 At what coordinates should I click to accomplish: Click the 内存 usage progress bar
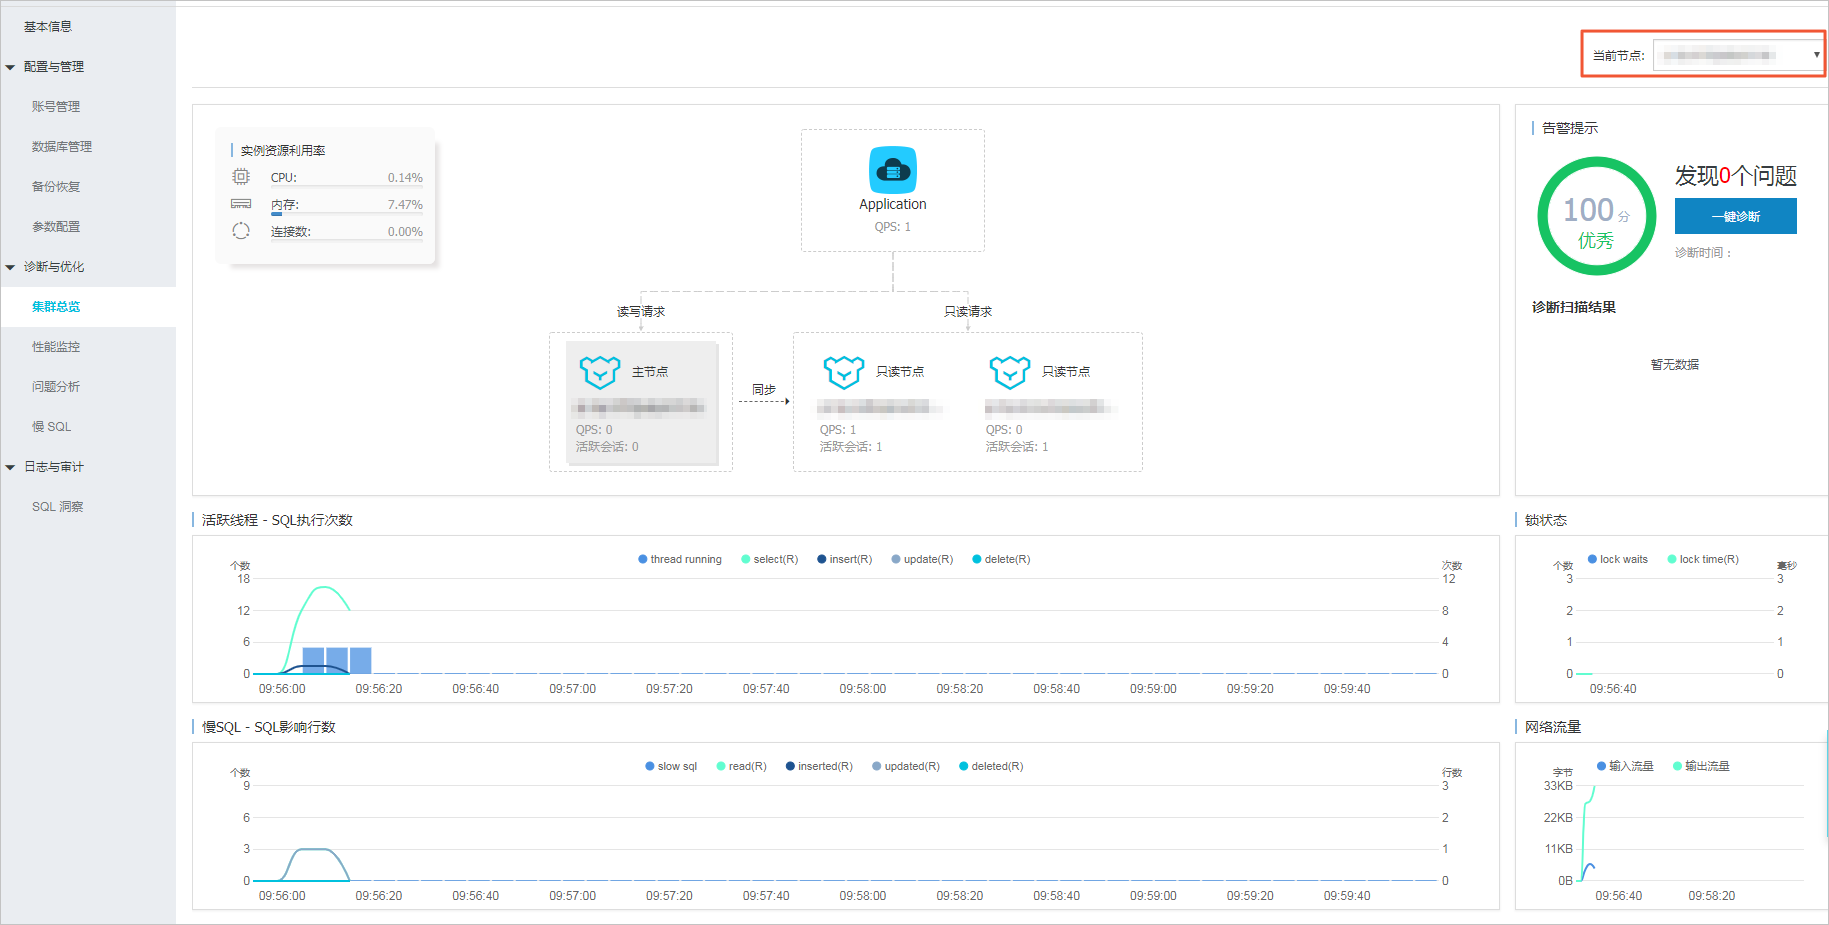[346, 213]
